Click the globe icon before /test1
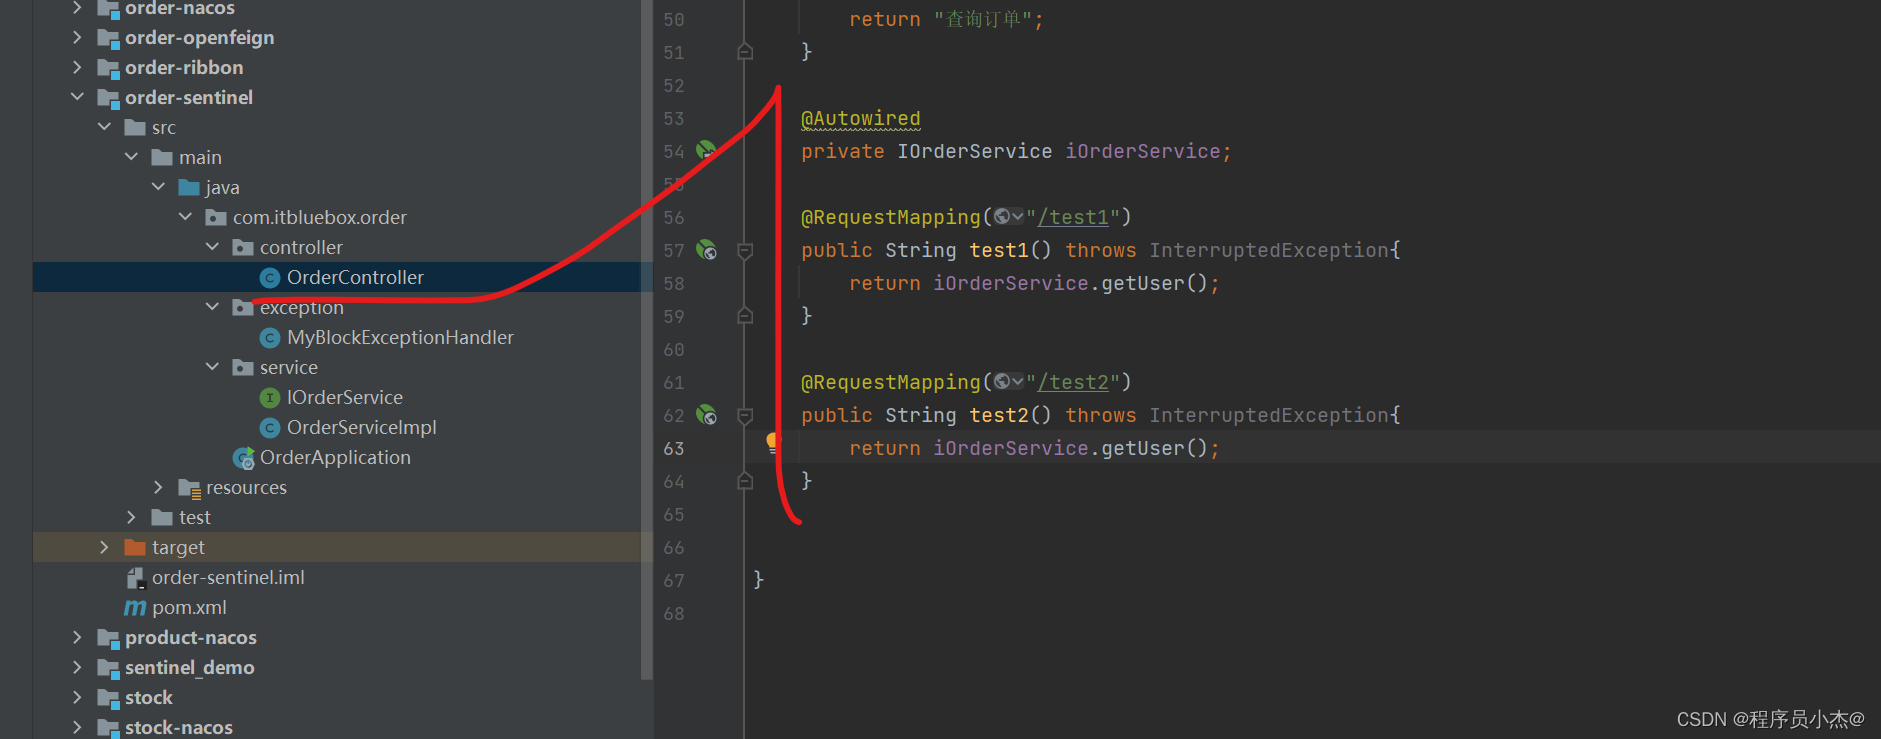The height and width of the screenshot is (739, 1881). (x=1002, y=217)
